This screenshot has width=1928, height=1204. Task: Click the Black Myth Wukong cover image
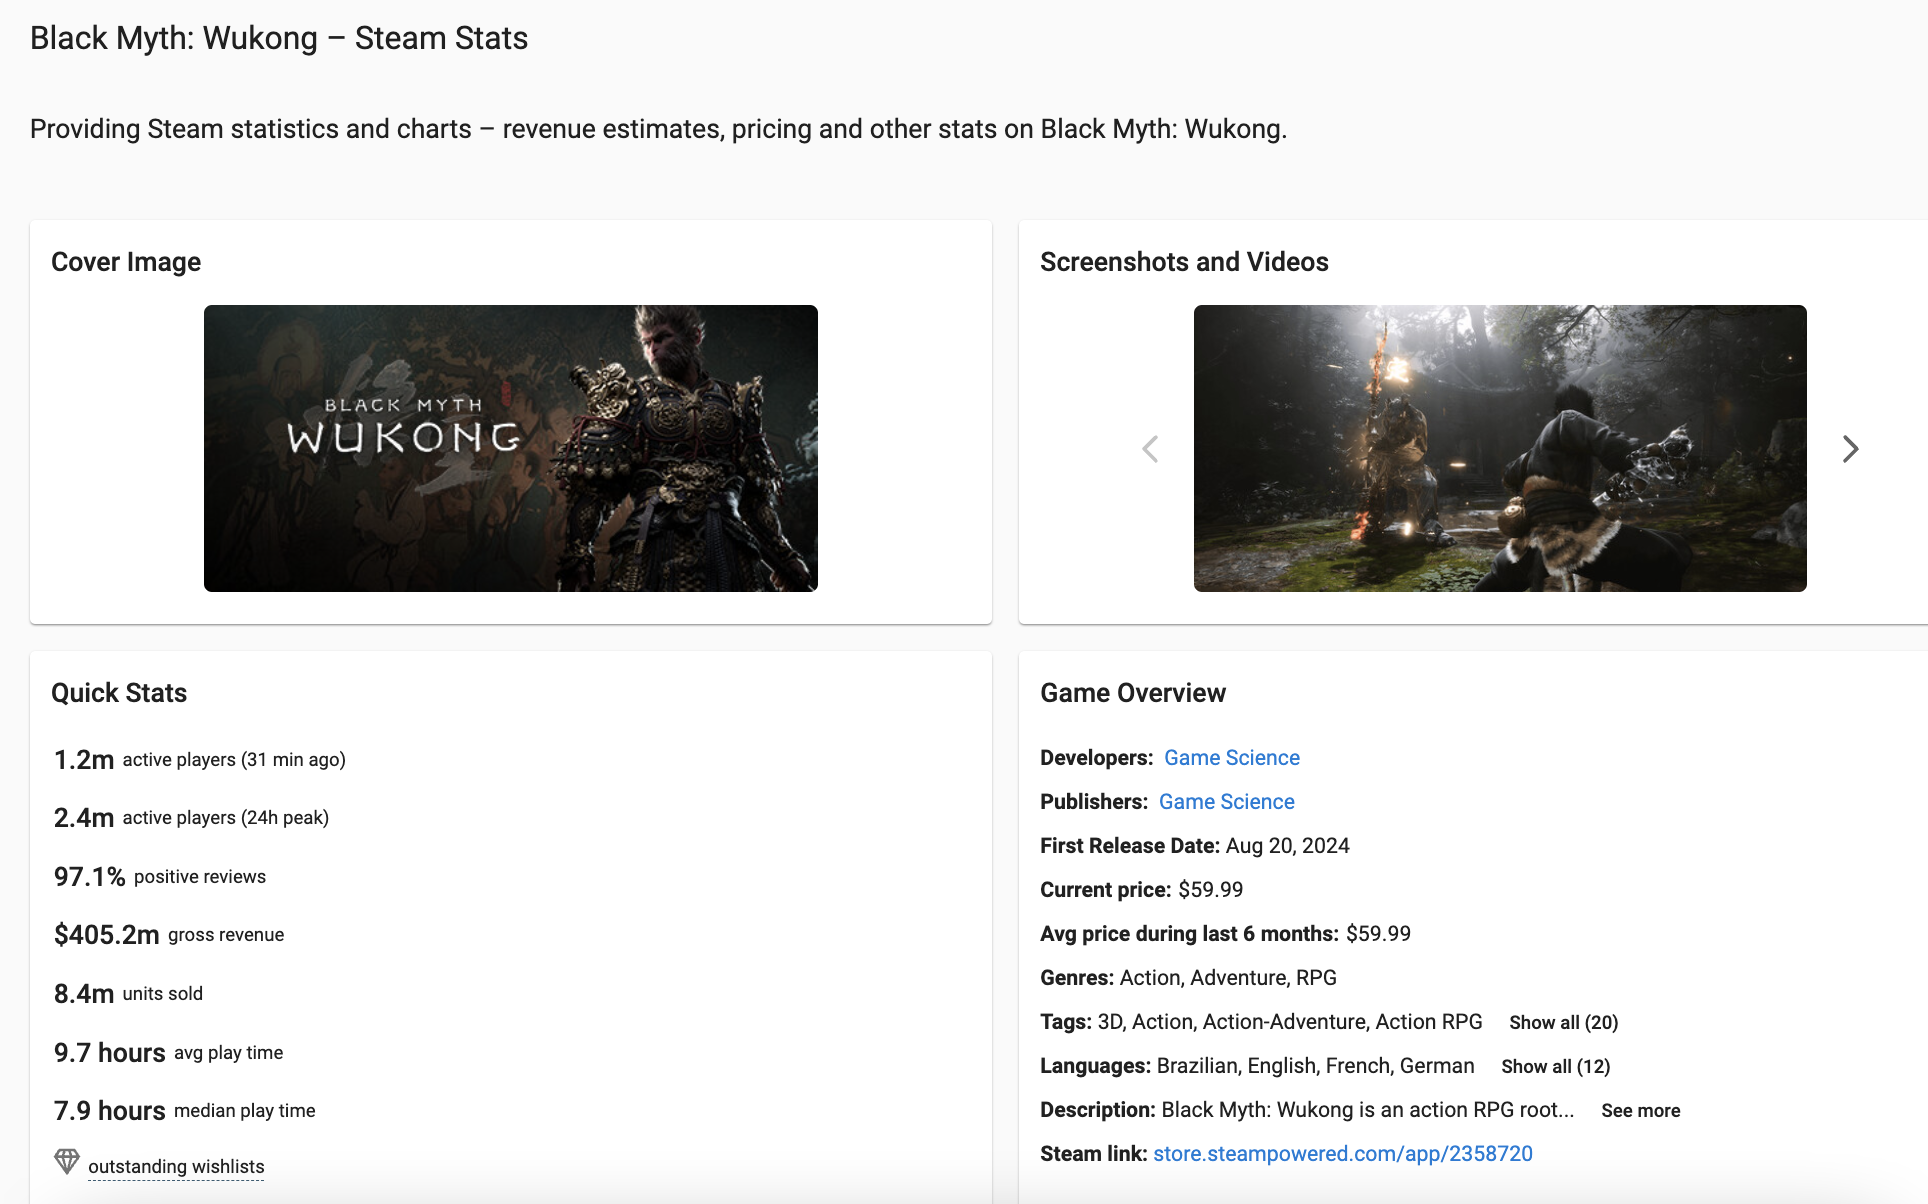(510, 448)
